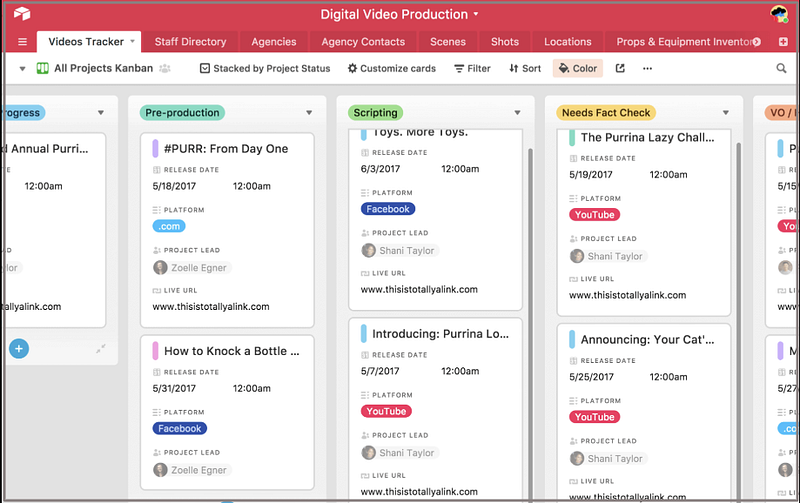The width and height of the screenshot is (800, 503).
Task: Switch to the Staff Directory tab
Action: tap(190, 42)
